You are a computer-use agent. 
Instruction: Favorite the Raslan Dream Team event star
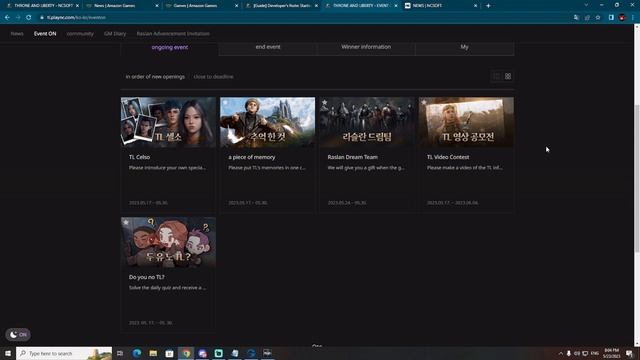(324, 102)
